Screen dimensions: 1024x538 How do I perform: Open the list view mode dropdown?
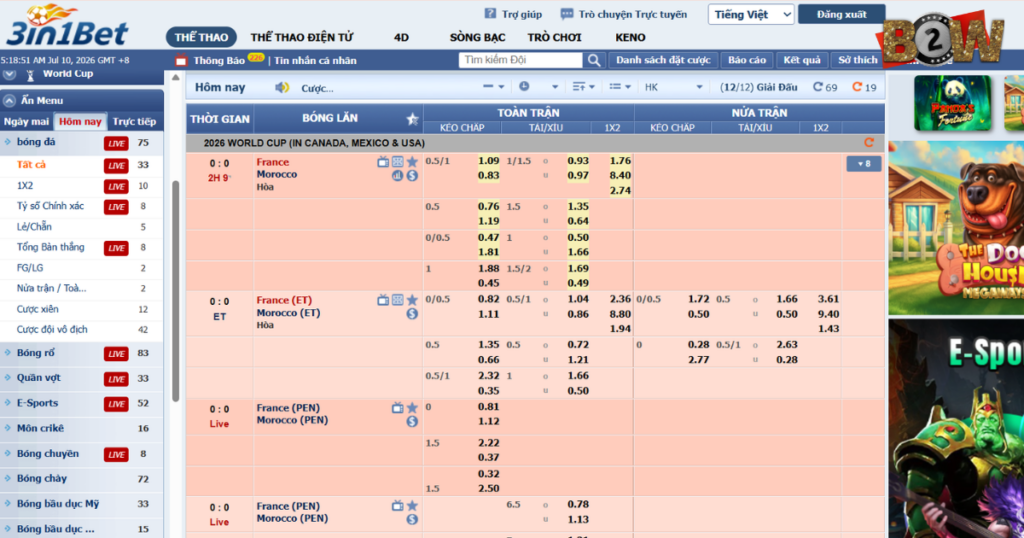point(620,87)
